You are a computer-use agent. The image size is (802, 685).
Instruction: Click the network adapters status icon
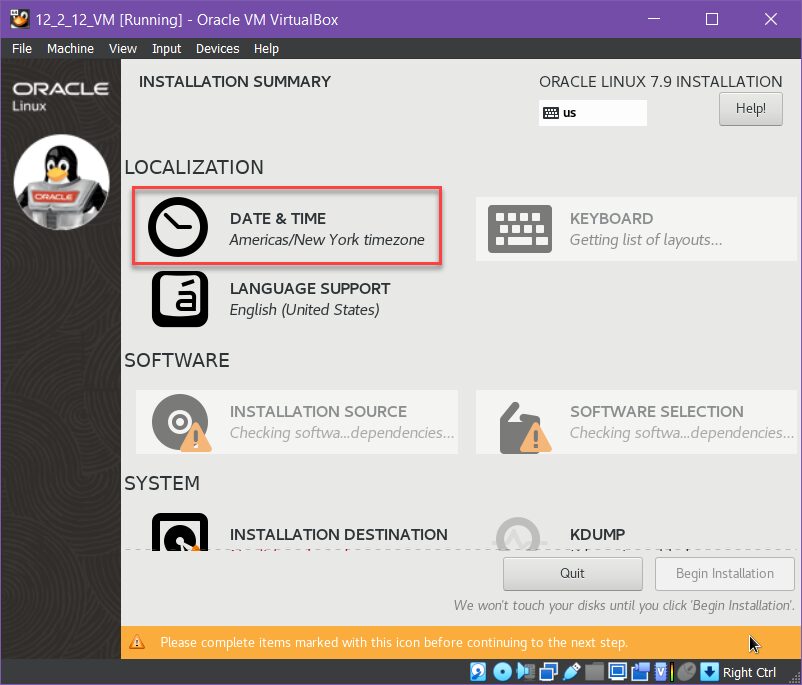pos(548,672)
